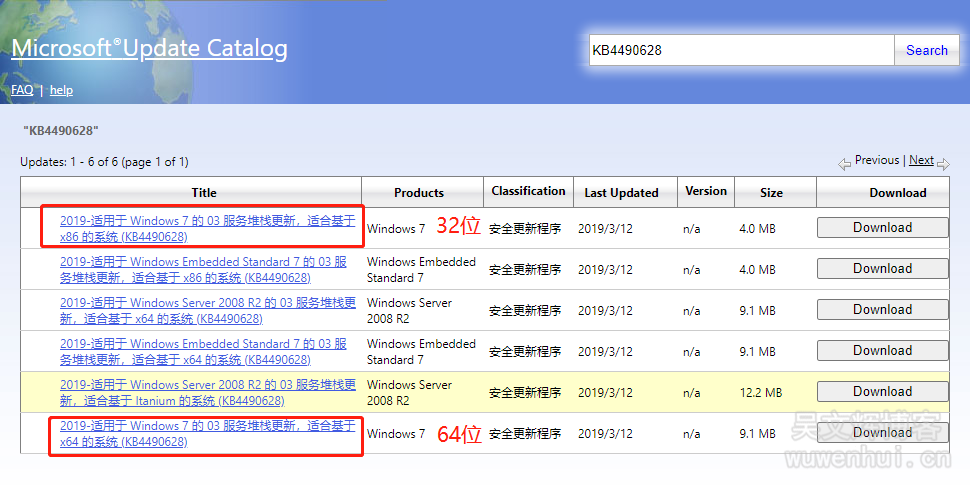This screenshot has height=485, width=970.
Task: Sort results by Classification column header
Action: click(x=528, y=191)
